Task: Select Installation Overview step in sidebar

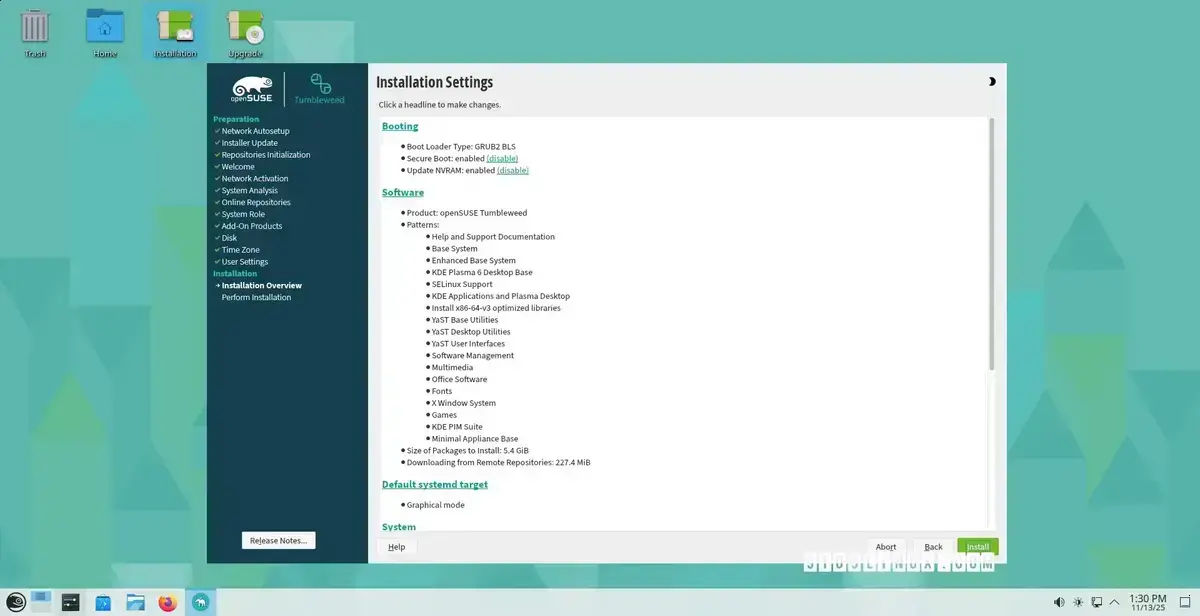Action: [x=261, y=285]
